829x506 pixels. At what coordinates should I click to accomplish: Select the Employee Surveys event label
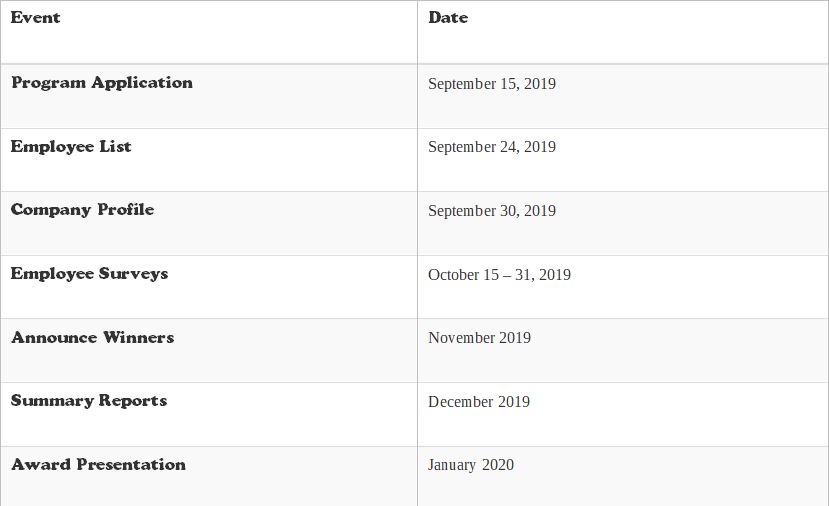pyautogui.click(x=90, y=274)
